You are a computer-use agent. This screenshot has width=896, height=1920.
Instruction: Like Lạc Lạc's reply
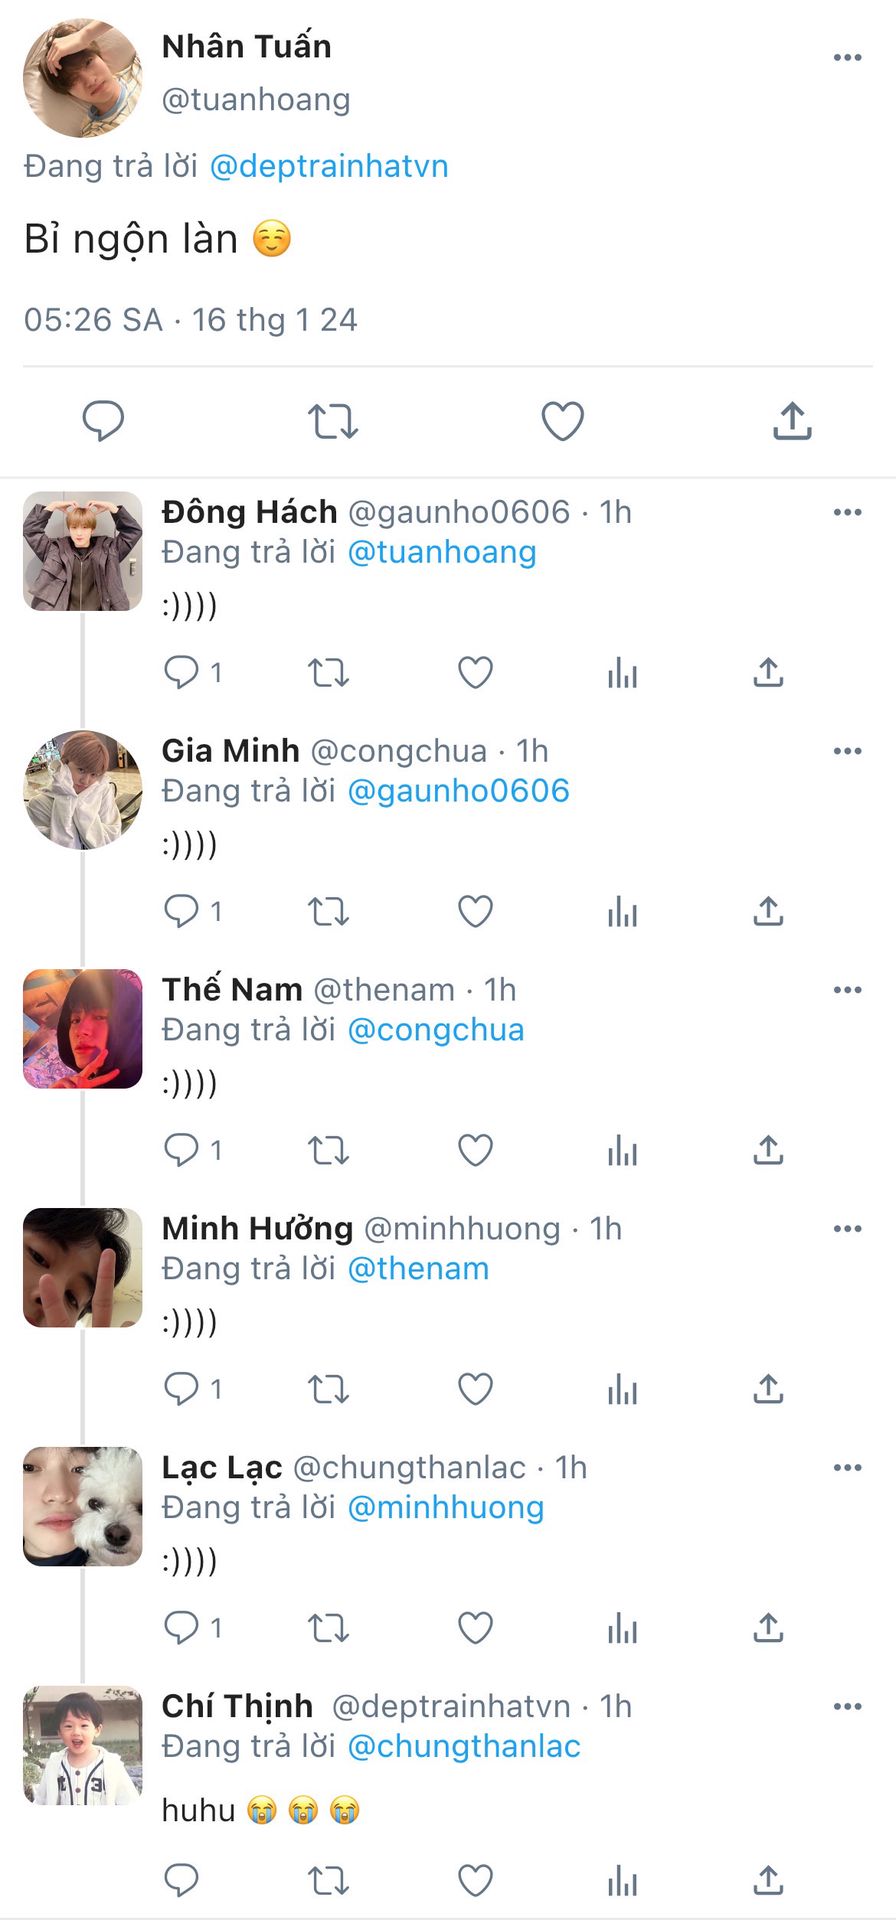(x=475, y=1628)
